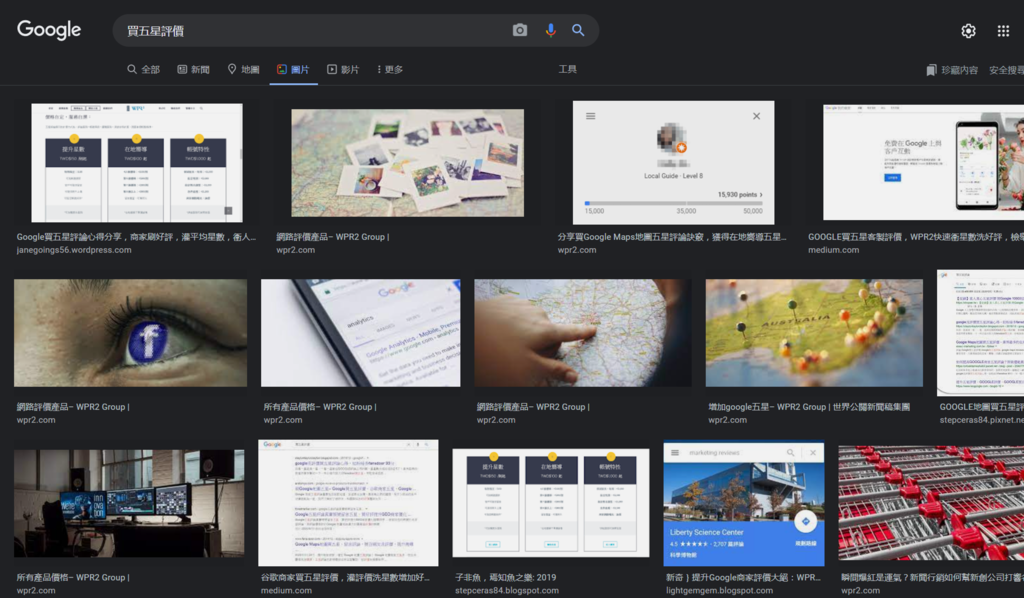Open the 網路評價產品 title under the polaroid photos
The image size is (1024, 598).
[x=332, y=237]
